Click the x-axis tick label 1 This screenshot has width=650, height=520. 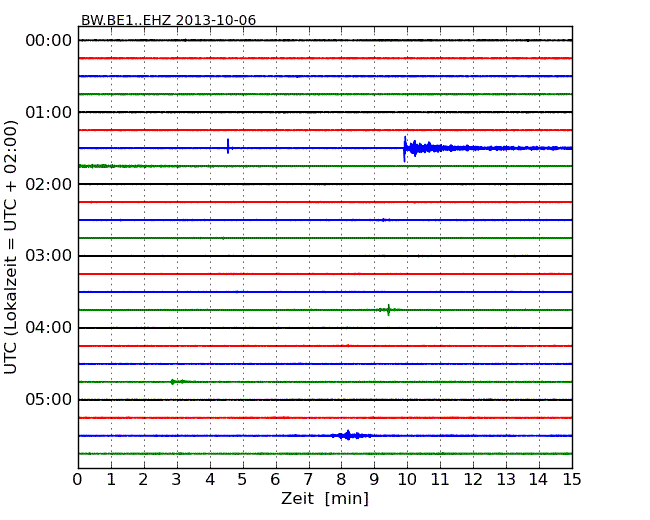click(x=111, y=480)
